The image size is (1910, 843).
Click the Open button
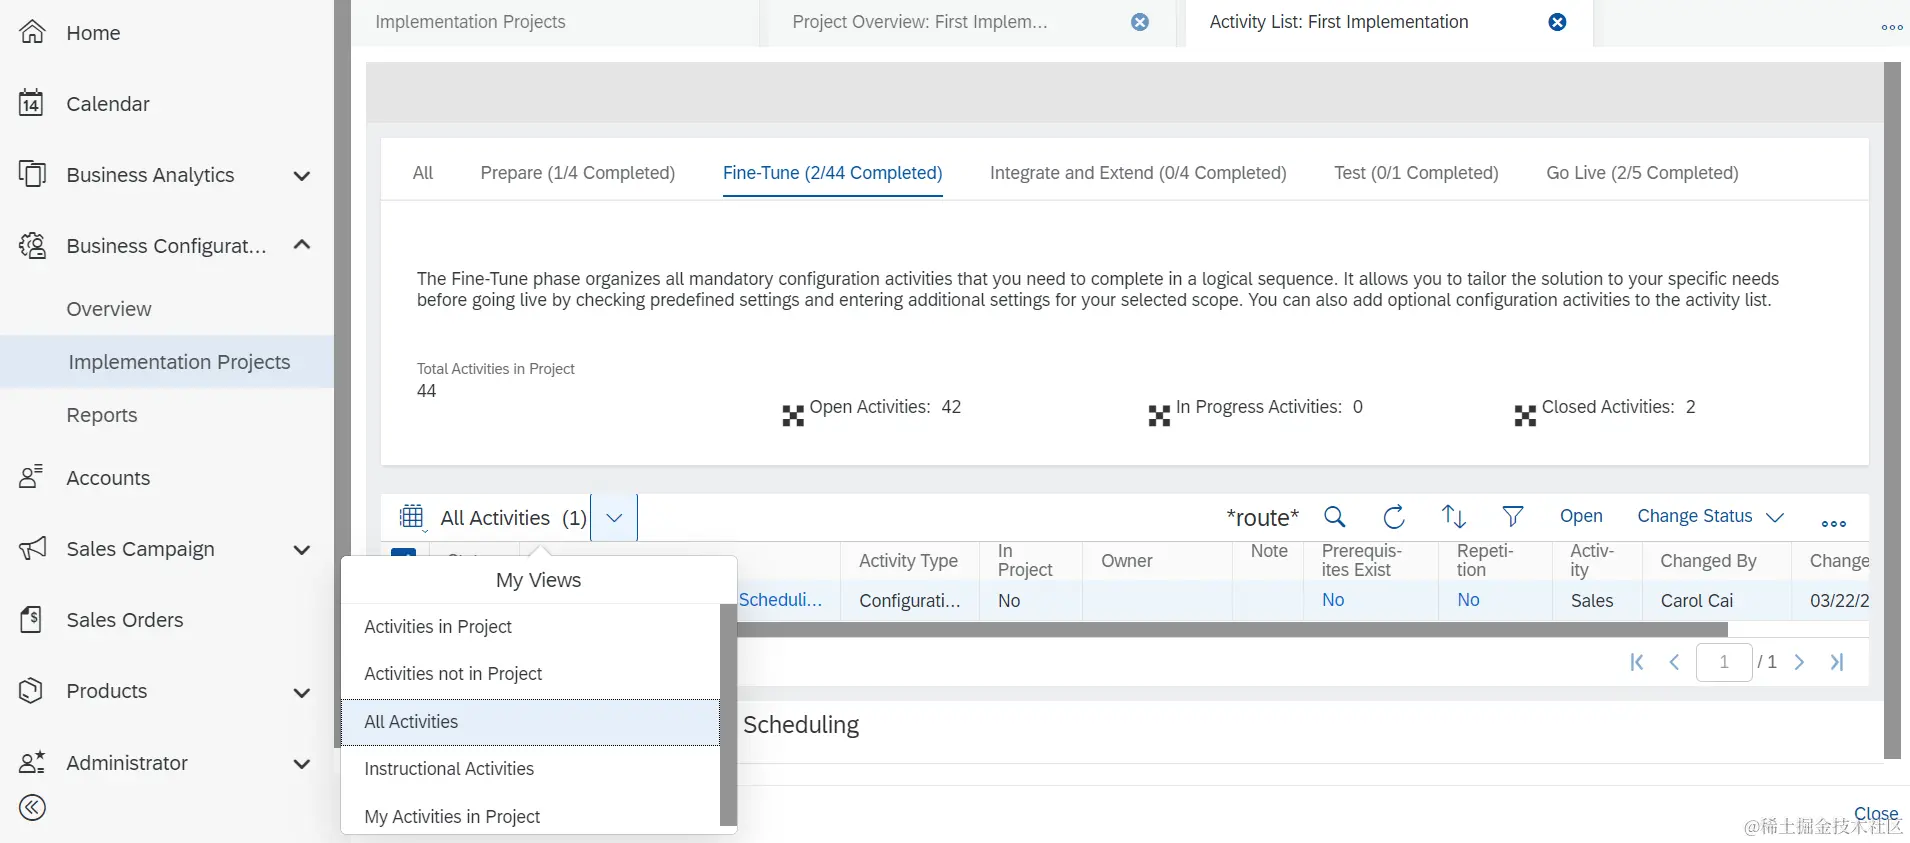[x=1581, y=516]
